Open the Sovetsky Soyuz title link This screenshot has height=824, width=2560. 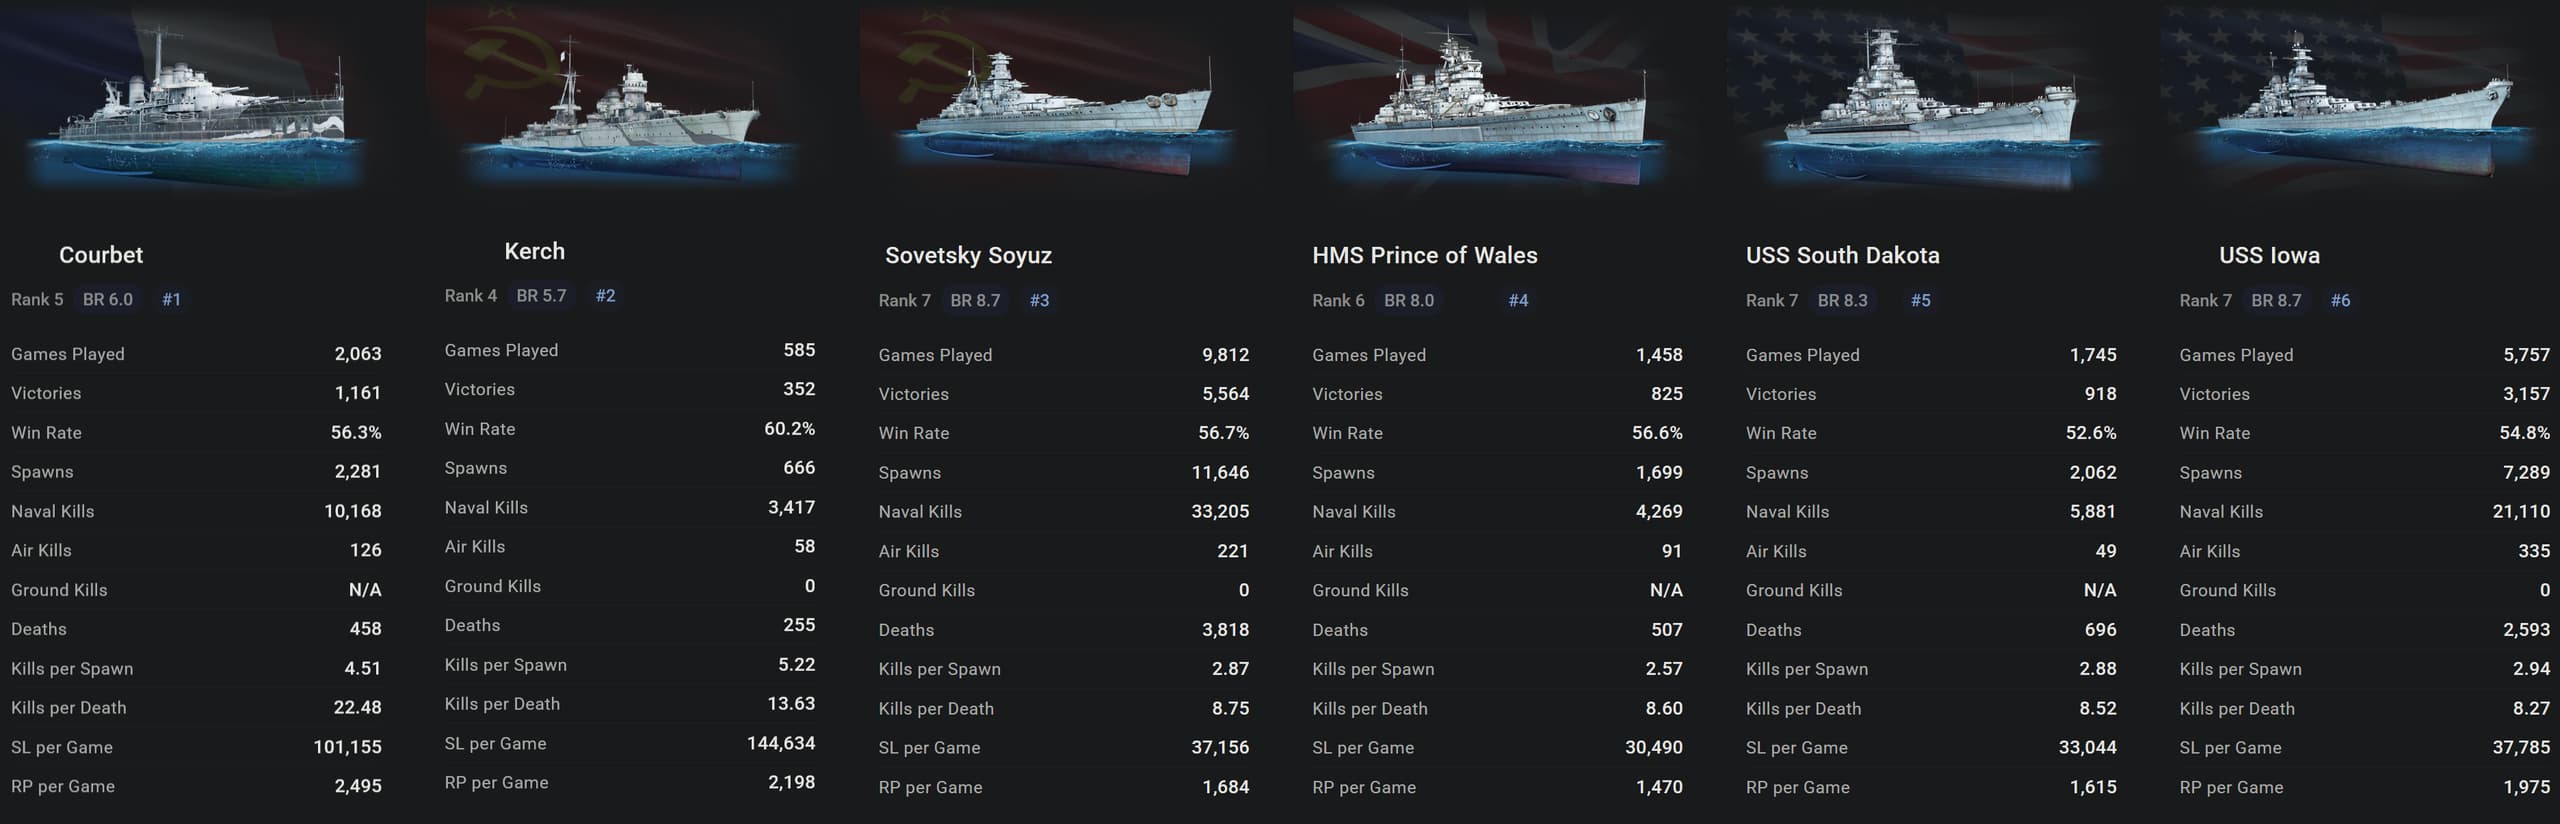click(968, 255)
